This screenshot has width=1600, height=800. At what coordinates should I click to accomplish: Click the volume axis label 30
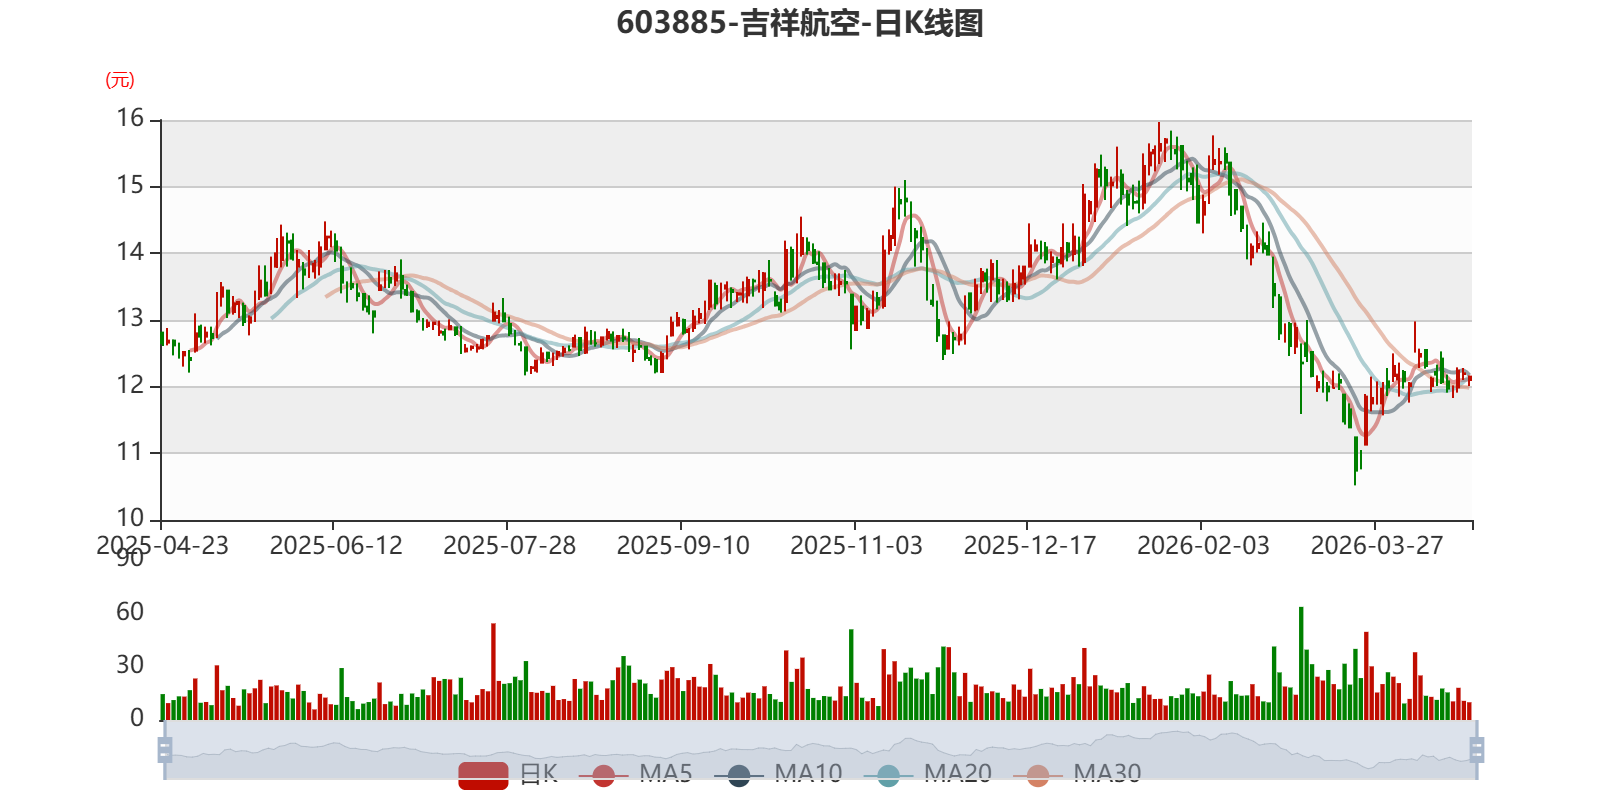(130, 665)
